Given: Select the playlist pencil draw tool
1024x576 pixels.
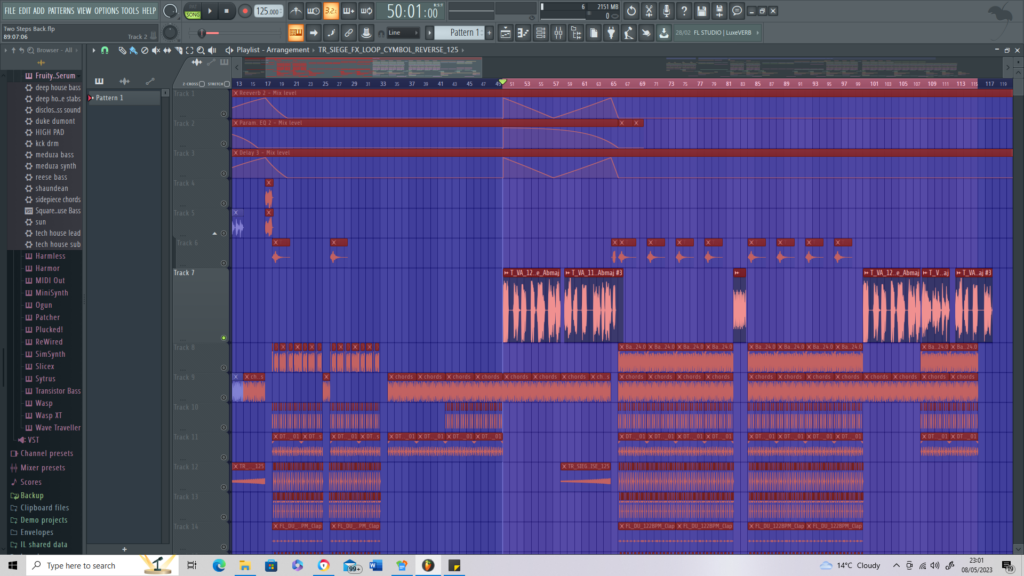Looking at the screenshot, I should coord(122,50).
